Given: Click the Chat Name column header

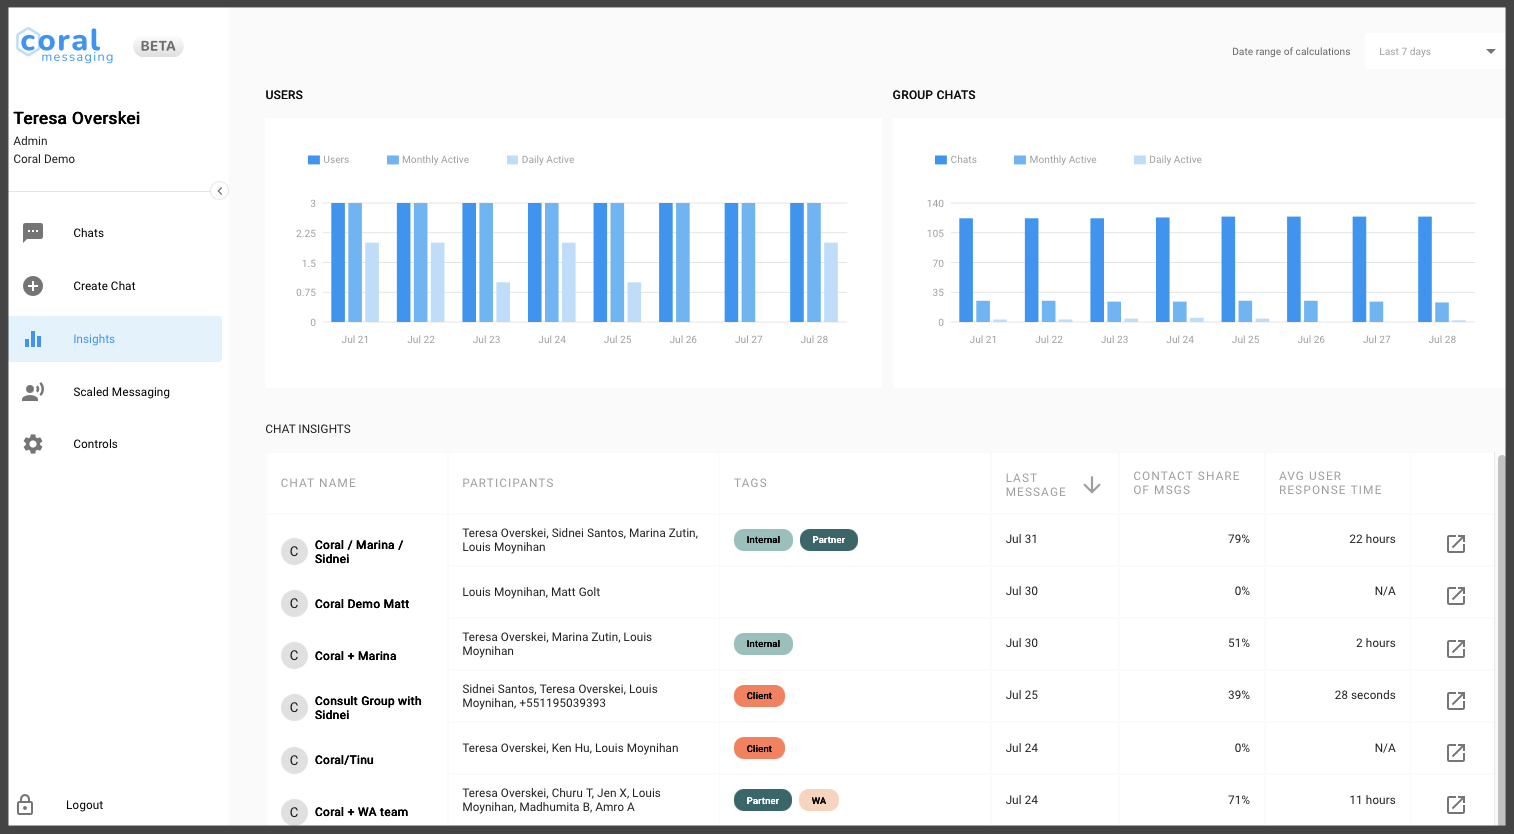Looking at the screenshot, I should point(318,483).
